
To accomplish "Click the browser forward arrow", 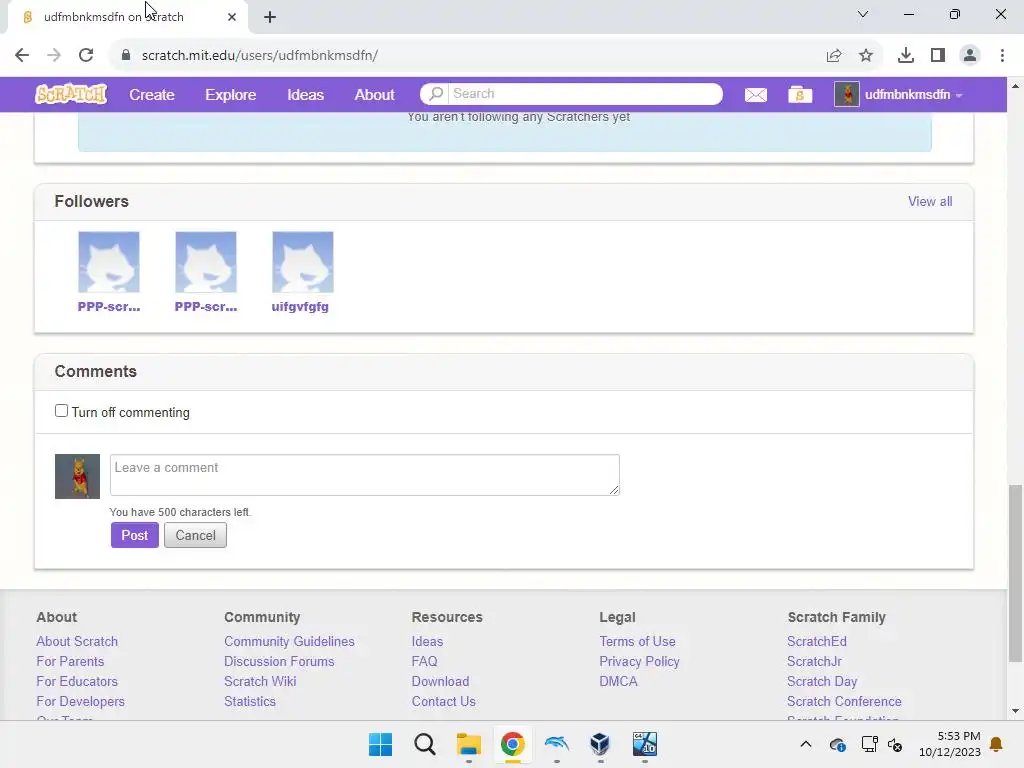I will tap(54, 55).
